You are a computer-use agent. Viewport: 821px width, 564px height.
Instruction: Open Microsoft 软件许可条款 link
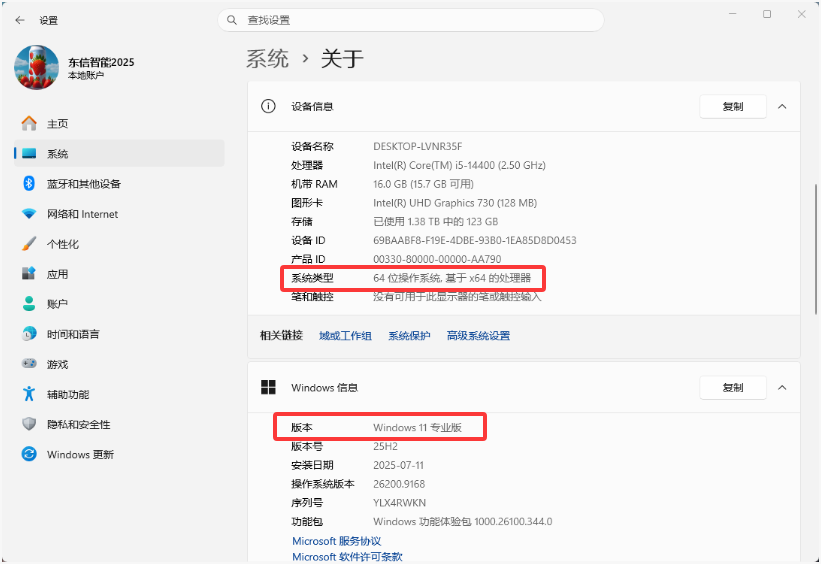pos(347,557)
